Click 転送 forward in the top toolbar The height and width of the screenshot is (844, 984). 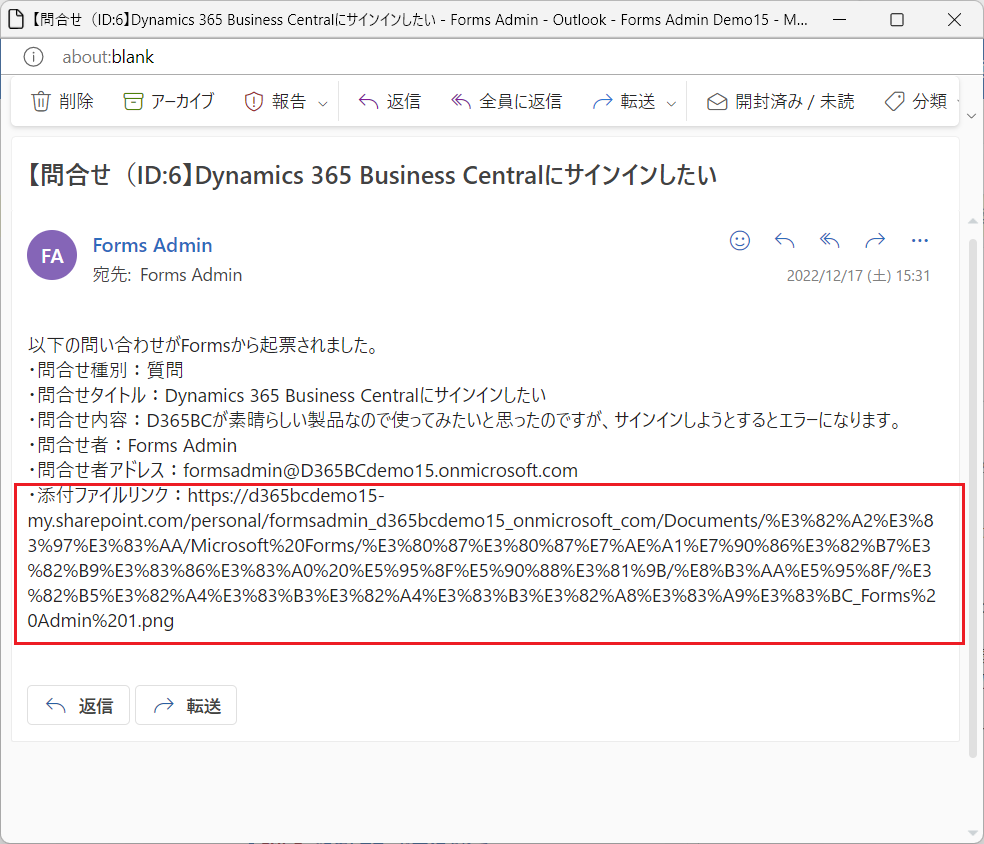click(x=624, y=102)
